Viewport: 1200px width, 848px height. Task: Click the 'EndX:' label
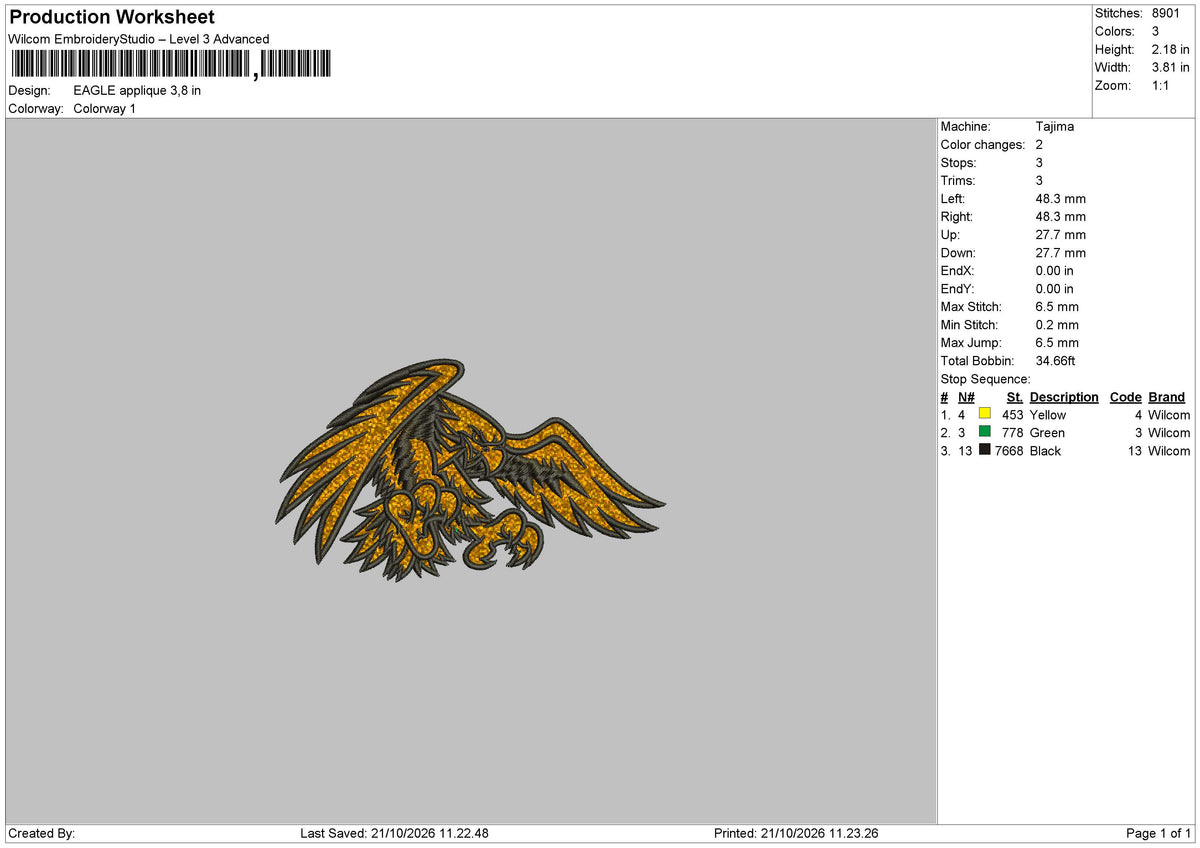[x=958, y=270]
